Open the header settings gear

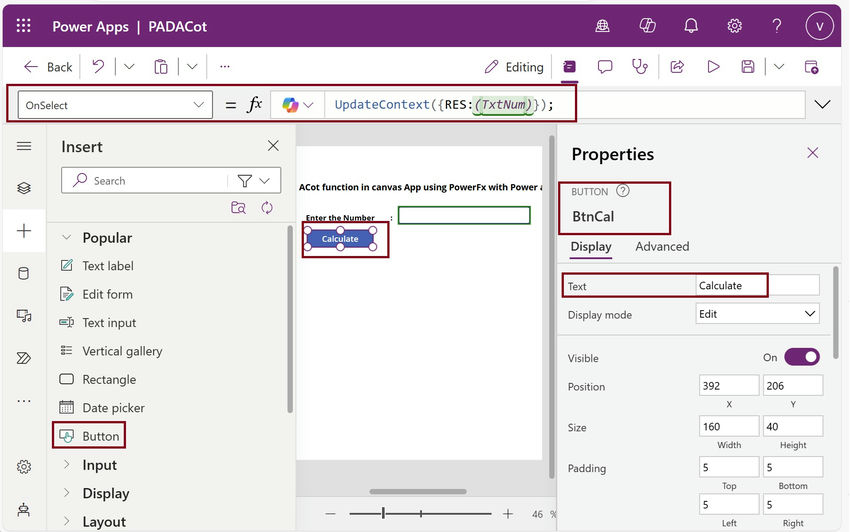735,25
